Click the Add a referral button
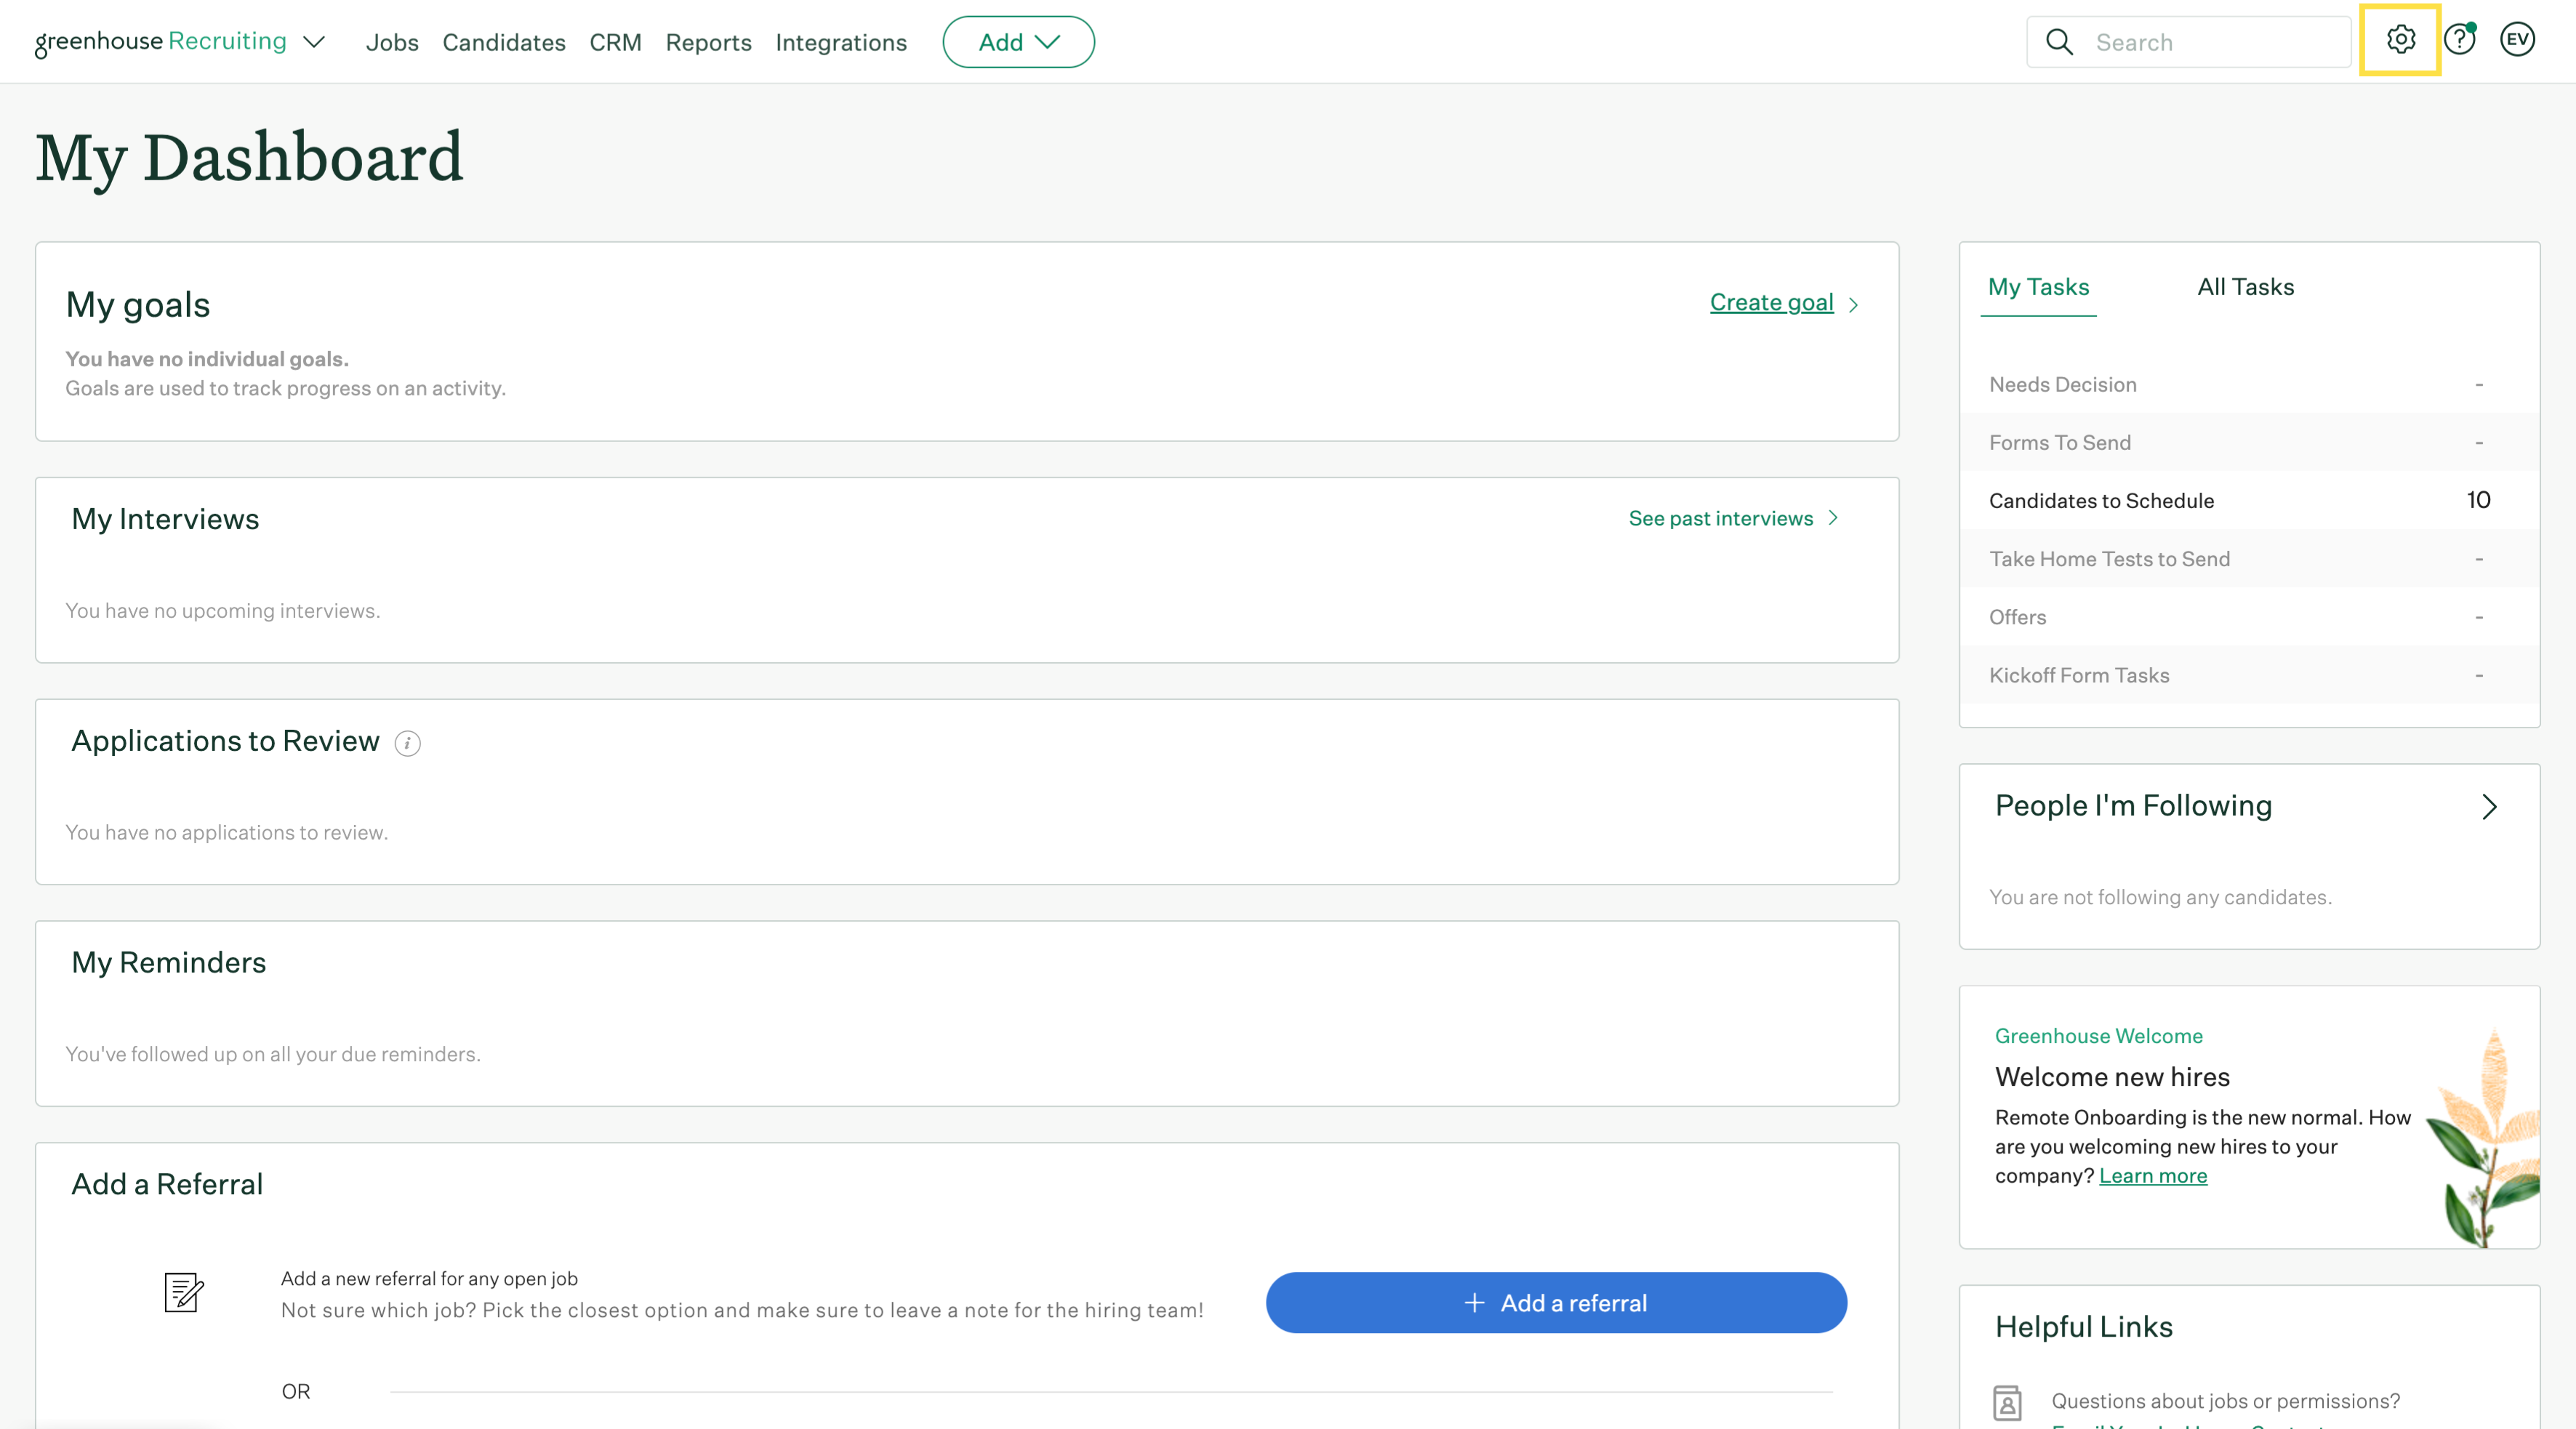The width and height of the screenshot is (2576, 1429). 1556,1302
